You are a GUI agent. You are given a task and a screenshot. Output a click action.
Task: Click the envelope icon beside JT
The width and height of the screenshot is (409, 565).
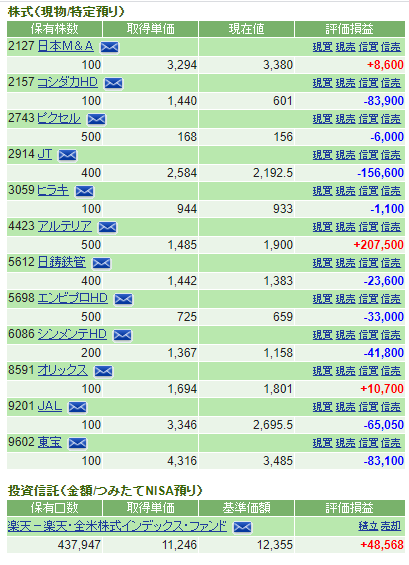pyautogui.click(x=67, y=155)
